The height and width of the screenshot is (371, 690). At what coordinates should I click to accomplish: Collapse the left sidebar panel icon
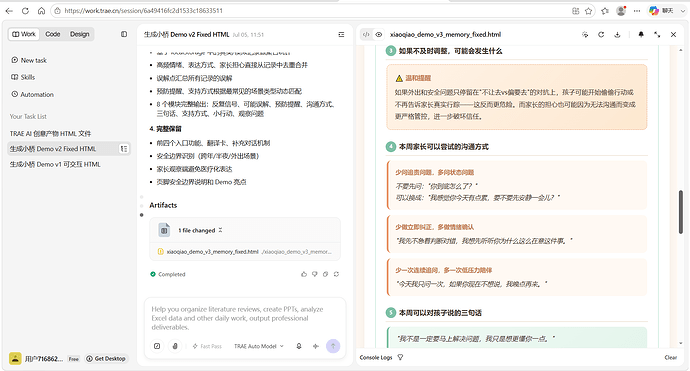pyautogui.click(x=124, y=34)
